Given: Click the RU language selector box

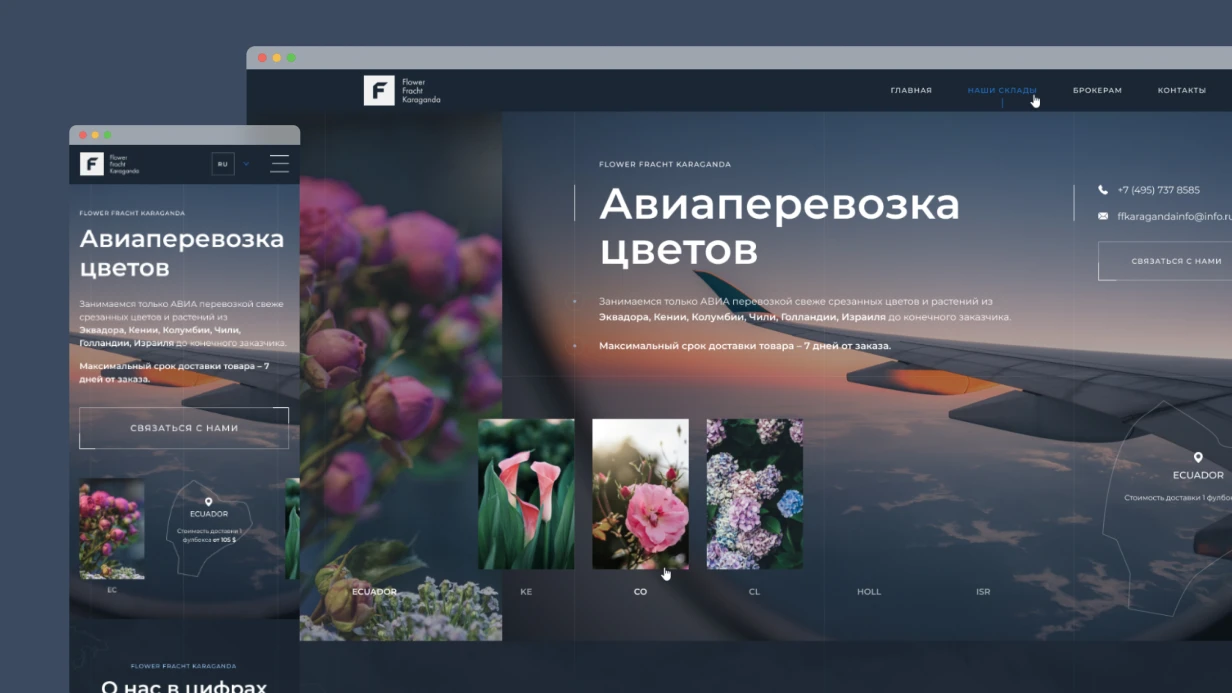Looking at the screenshot, I should 223,163.
